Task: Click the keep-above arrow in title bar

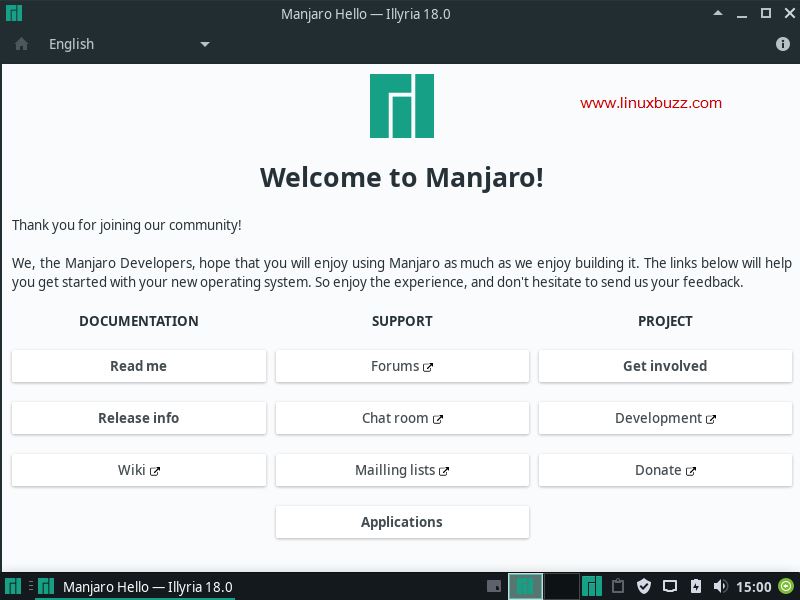Action: [x=718, y=13]
